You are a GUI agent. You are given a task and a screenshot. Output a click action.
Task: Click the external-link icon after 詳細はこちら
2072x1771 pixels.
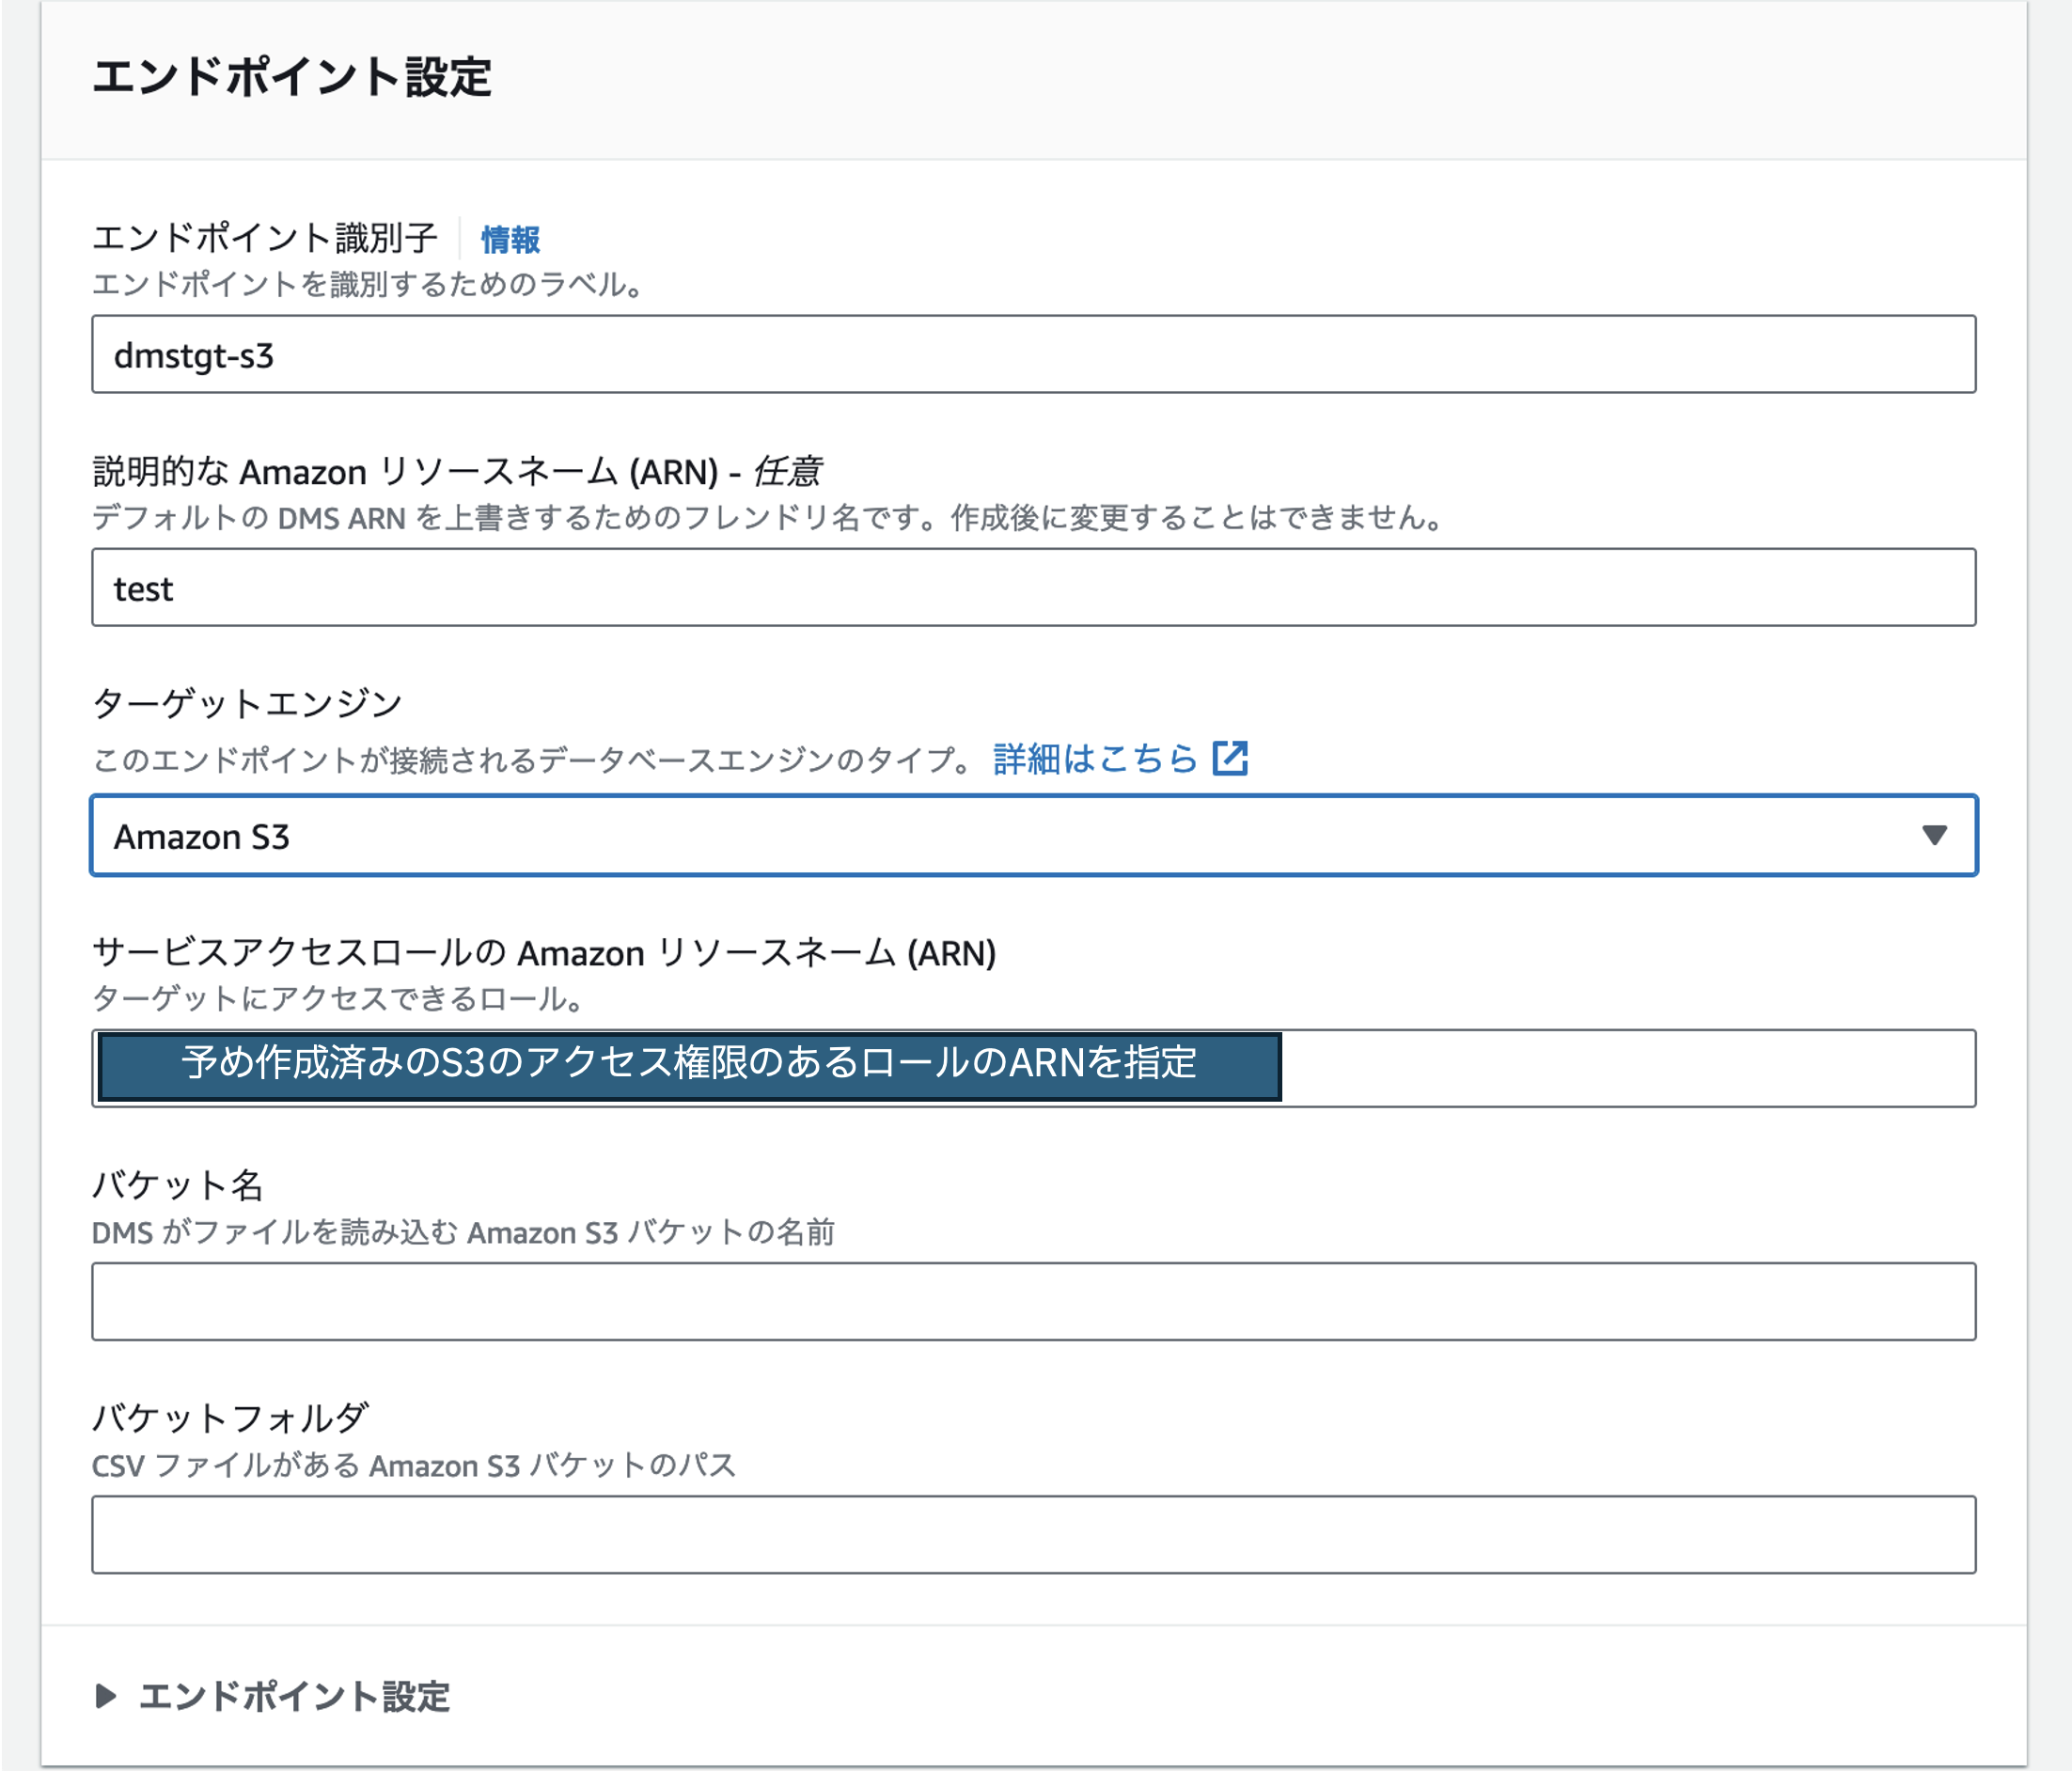[1229, 759]
